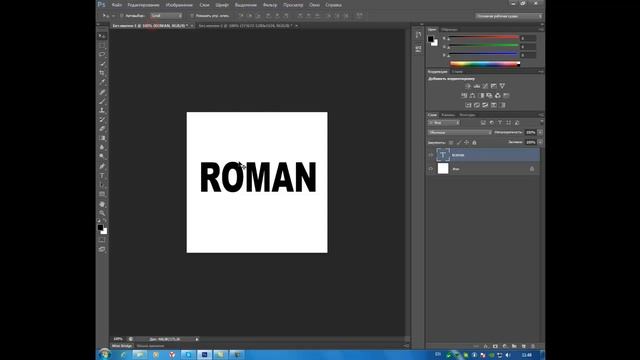The image size is (640, 360).
Task: Pick color from spectrum ramp
Action: click(x=485, y=64)
